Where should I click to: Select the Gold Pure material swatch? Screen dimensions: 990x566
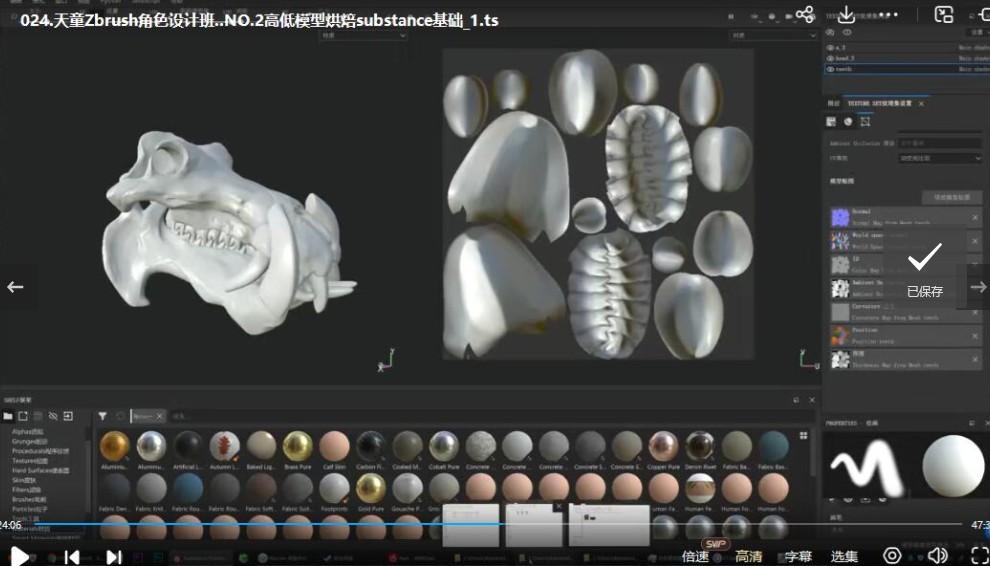[x=371, y=488]
